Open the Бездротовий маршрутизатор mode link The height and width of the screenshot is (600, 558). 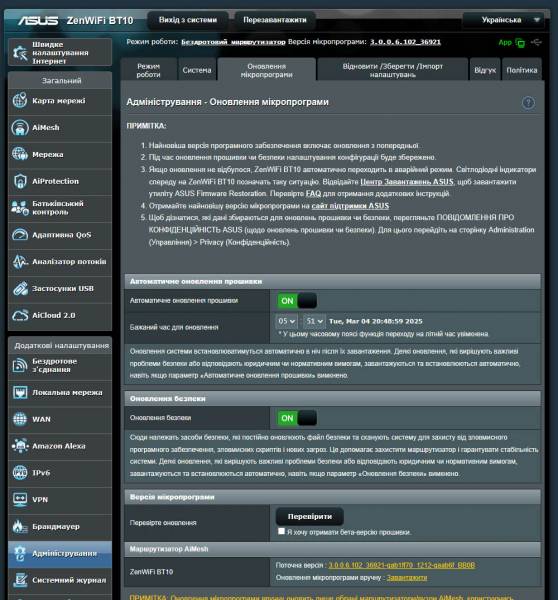(x=233, y=42)
